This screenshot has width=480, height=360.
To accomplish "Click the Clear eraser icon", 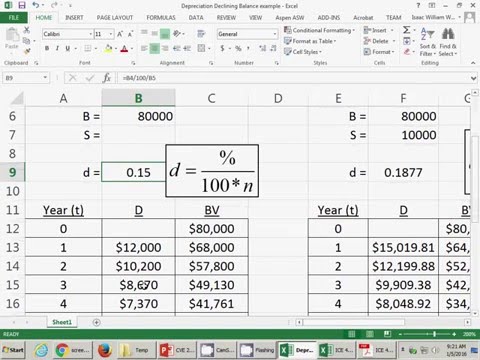I will [x=407, y=52].
